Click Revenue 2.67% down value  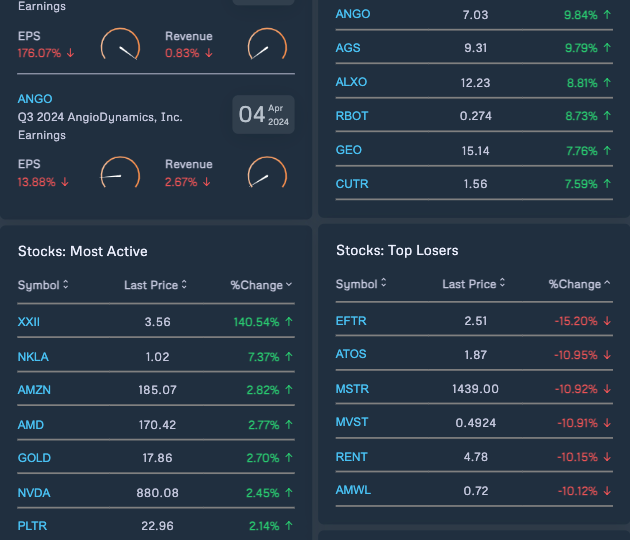tap(188, 182)
